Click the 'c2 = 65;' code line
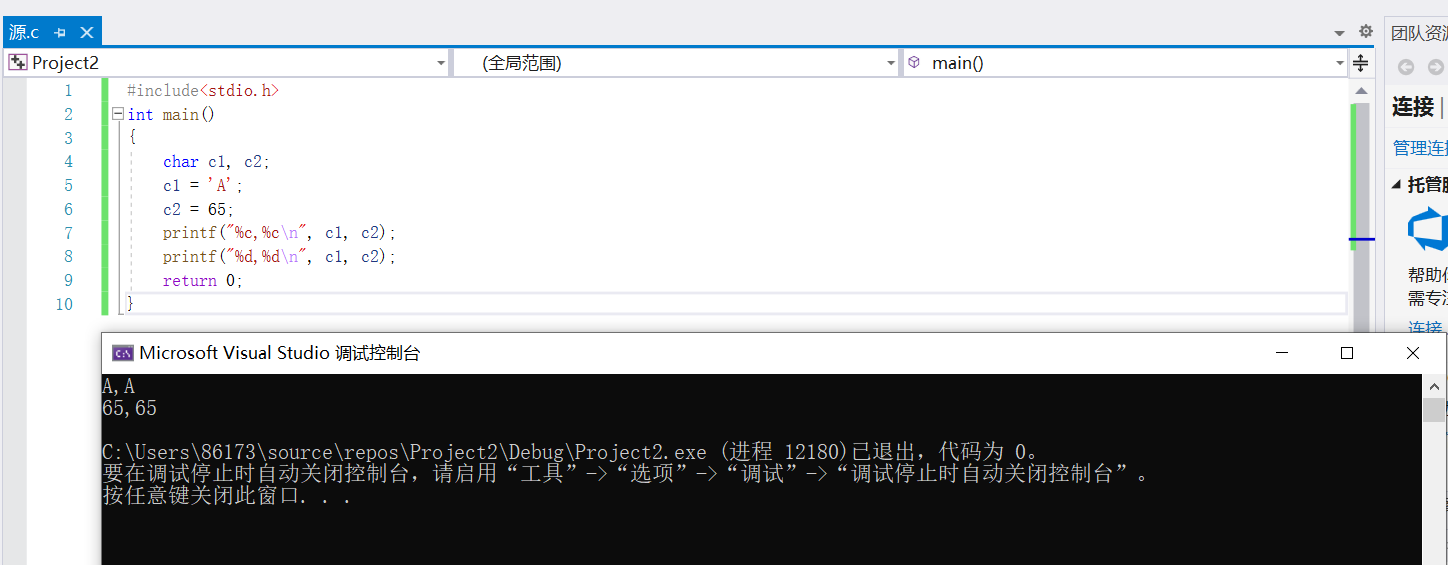Screen dimensions: 1448x565 point(198,209)
